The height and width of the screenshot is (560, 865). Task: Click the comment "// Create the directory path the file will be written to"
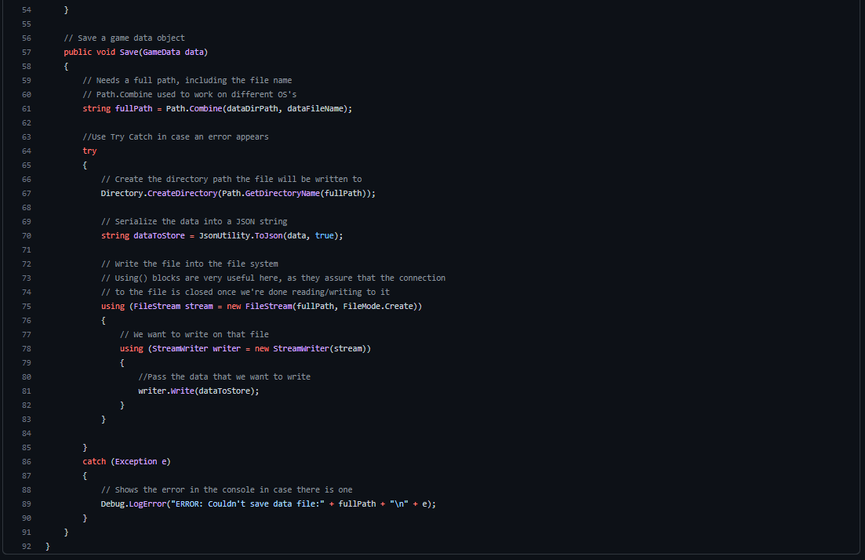pyautogui.click(x=231, y=179)
